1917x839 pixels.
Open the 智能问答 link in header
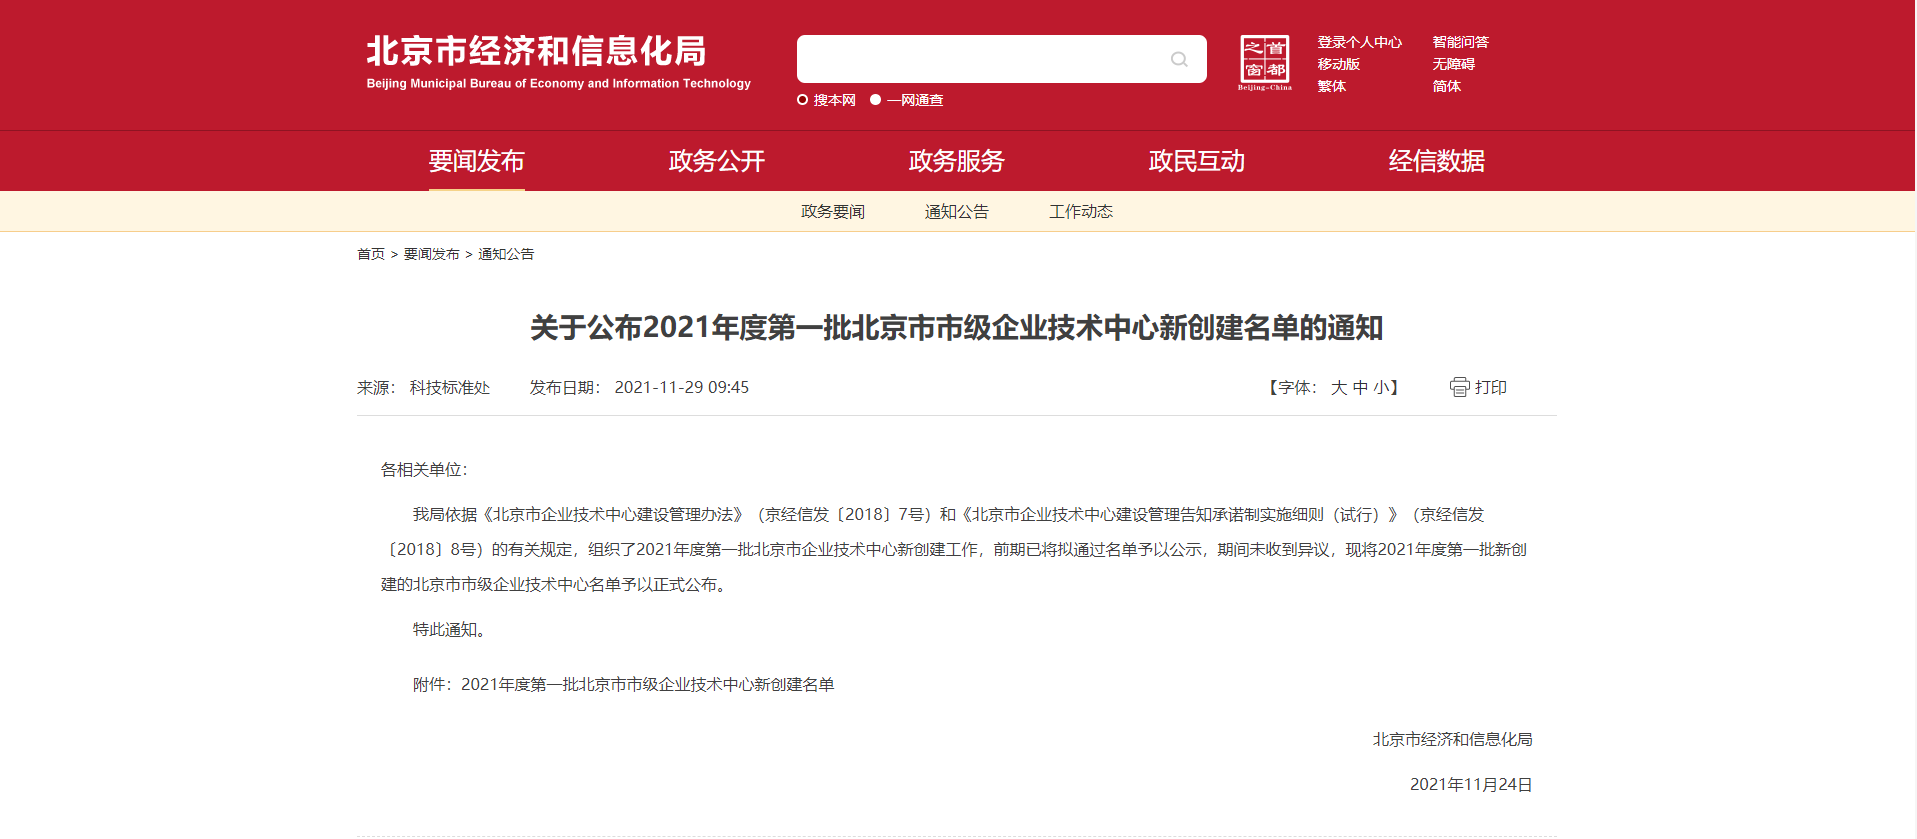click(1460, 42)
